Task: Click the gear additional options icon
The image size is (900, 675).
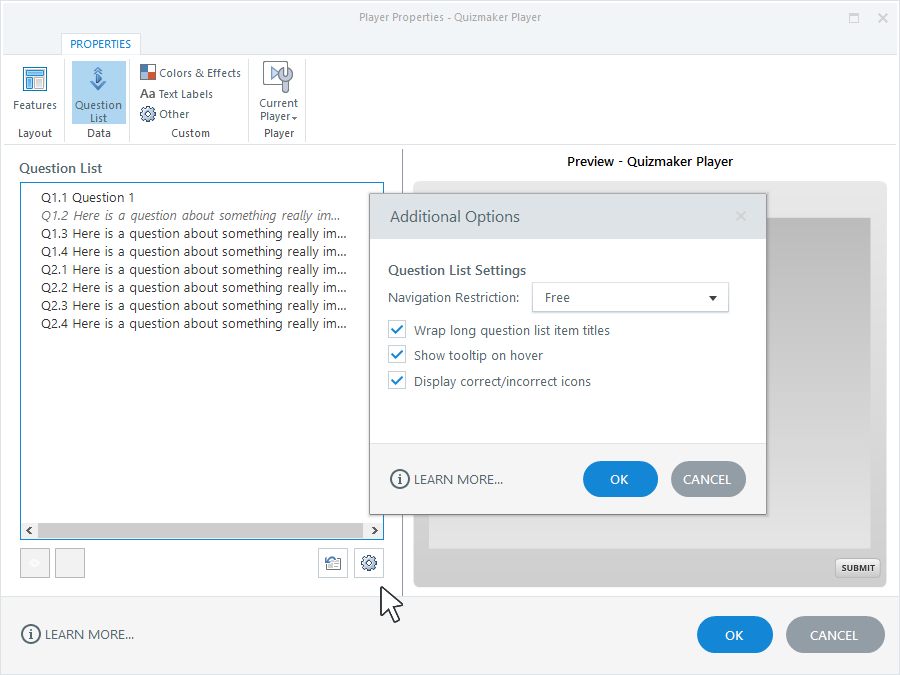Action: point(368,563)
